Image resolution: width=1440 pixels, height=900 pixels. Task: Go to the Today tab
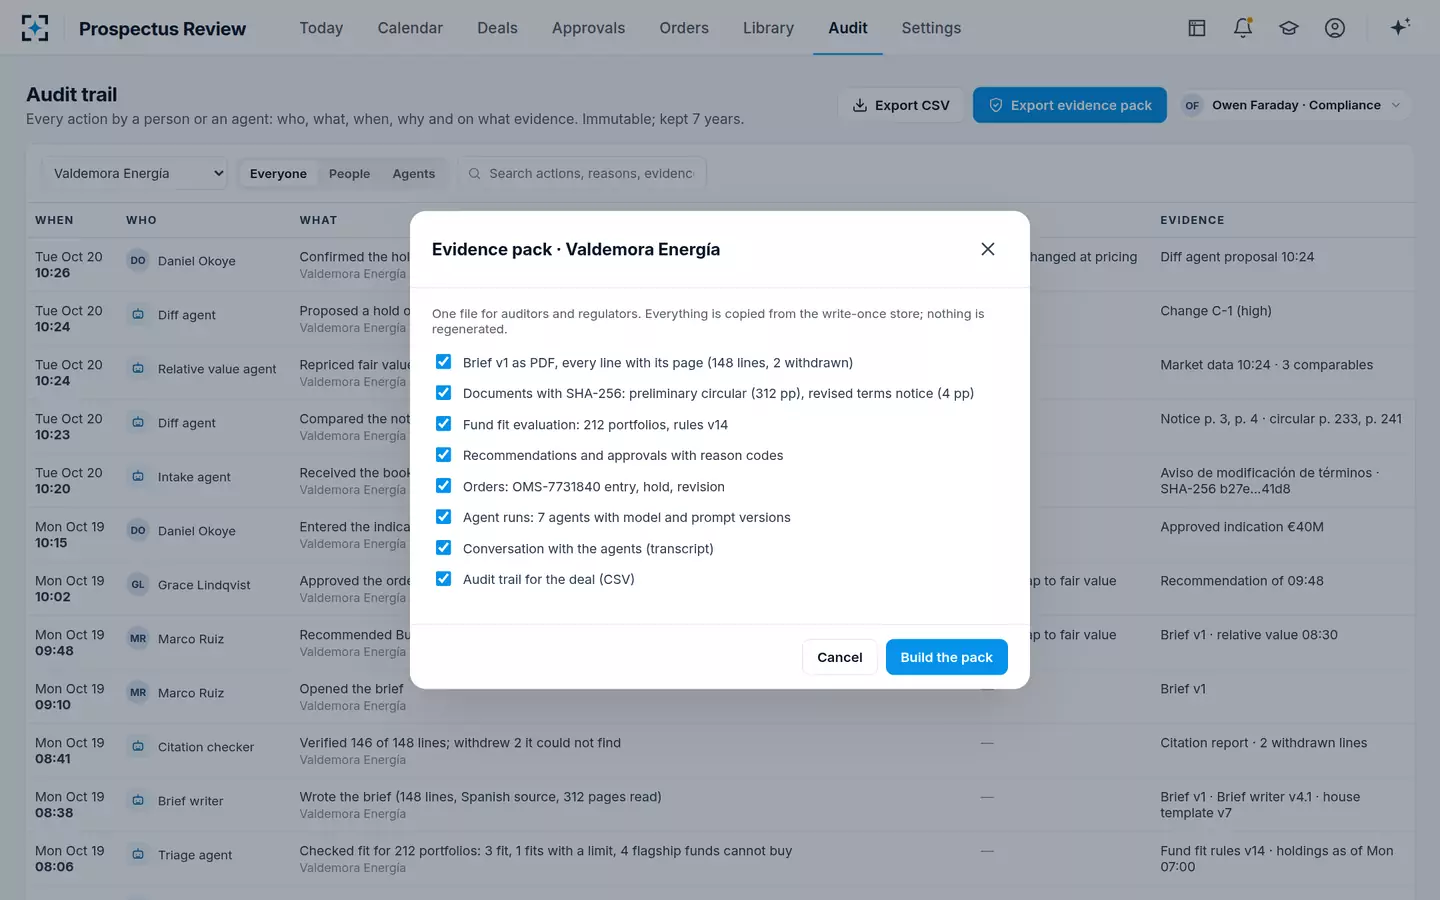click(321, 28)
